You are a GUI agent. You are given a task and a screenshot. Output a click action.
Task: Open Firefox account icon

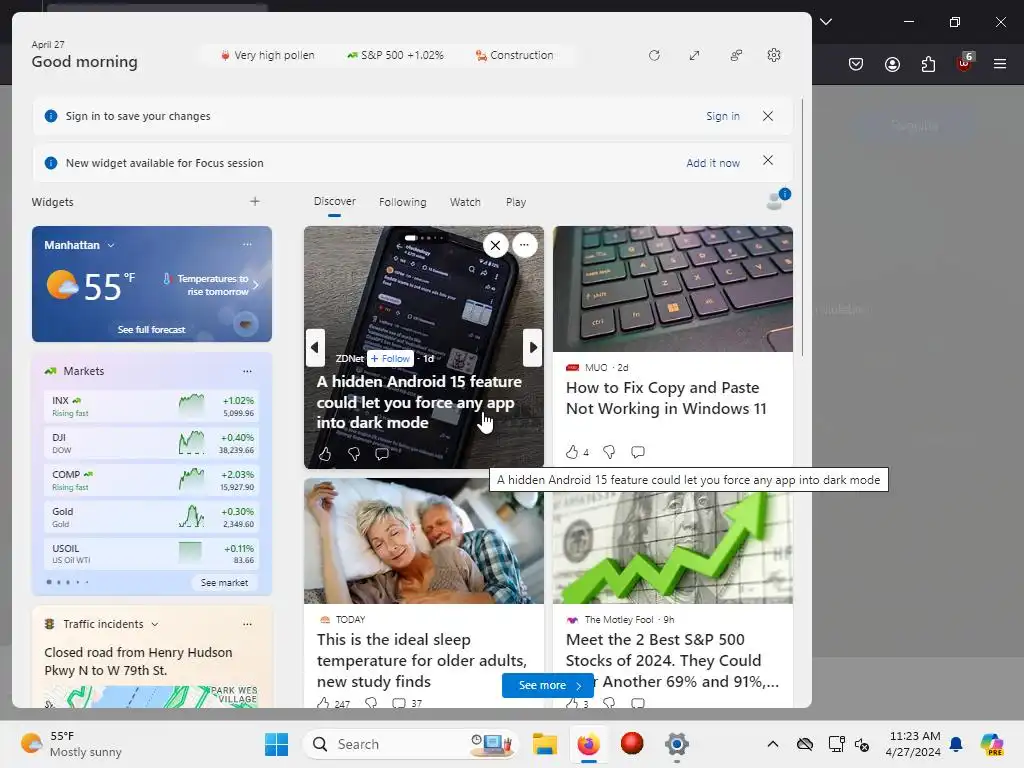pos(892,64)
